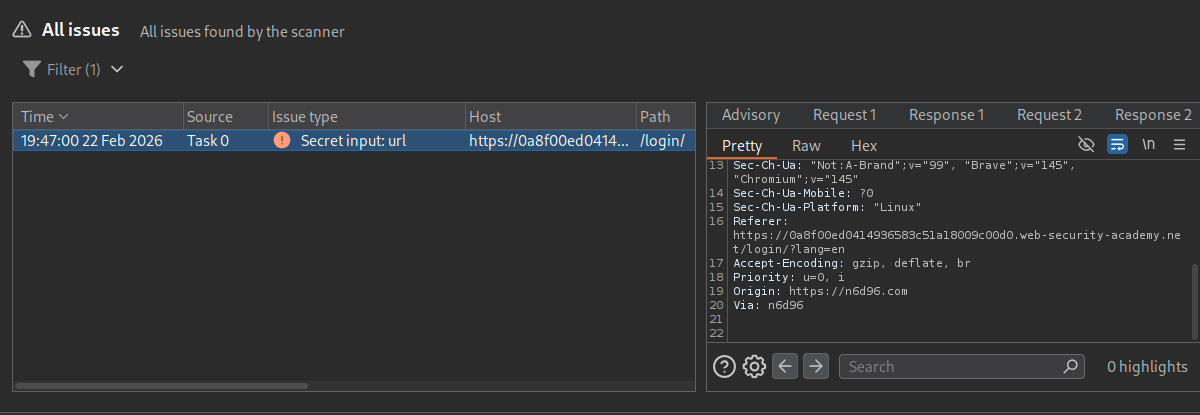Click inside the Search input field

coord(950,366)
